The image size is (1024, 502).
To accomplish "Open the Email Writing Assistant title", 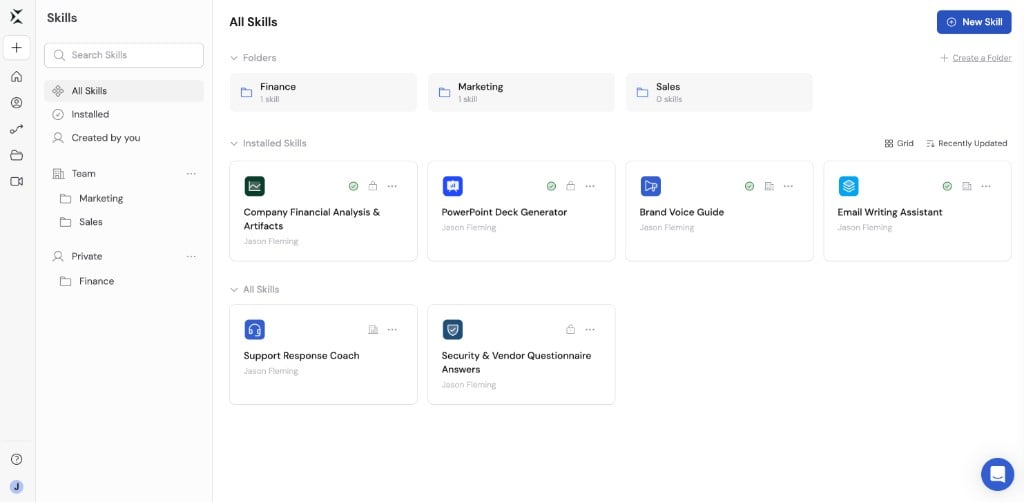I will [889, 212].
